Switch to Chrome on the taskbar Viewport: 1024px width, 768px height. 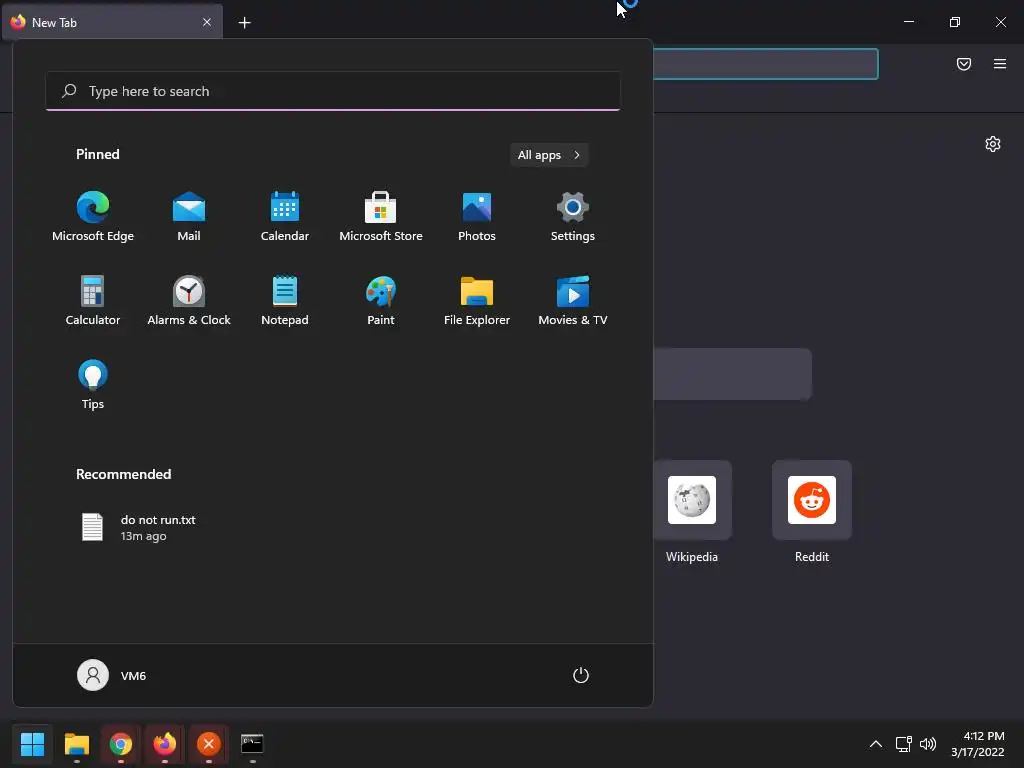(121, 744)
